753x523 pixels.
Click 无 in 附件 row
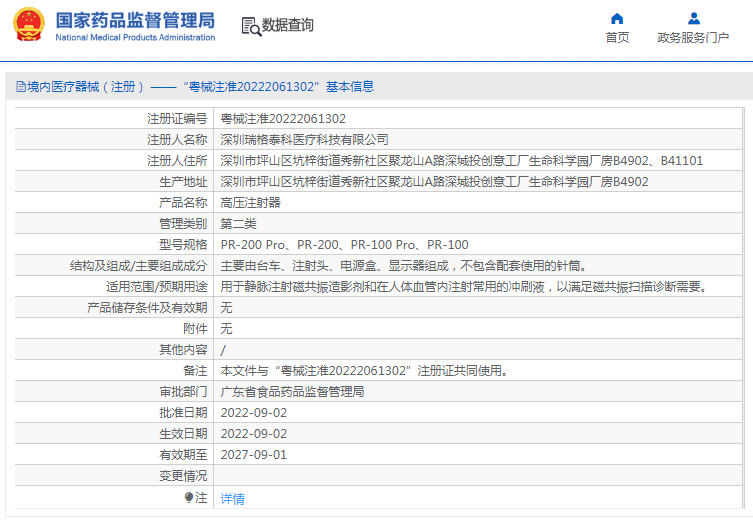pyautogui.click(x=226, y=329)
